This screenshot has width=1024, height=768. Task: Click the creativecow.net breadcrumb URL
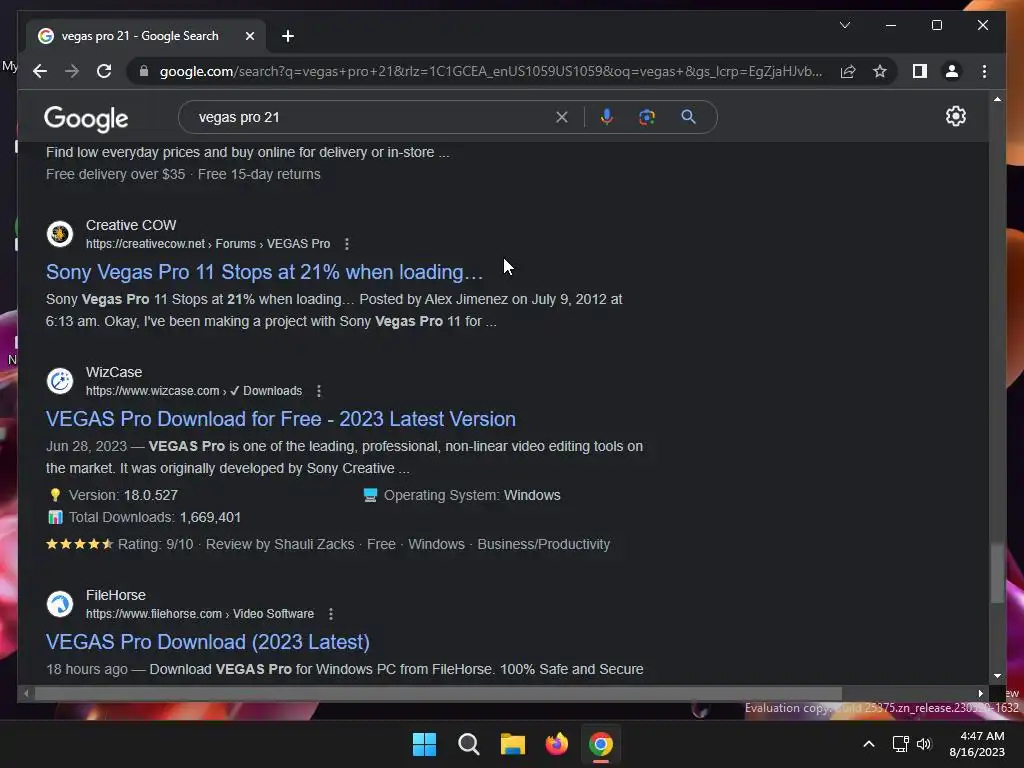point(208,244)
